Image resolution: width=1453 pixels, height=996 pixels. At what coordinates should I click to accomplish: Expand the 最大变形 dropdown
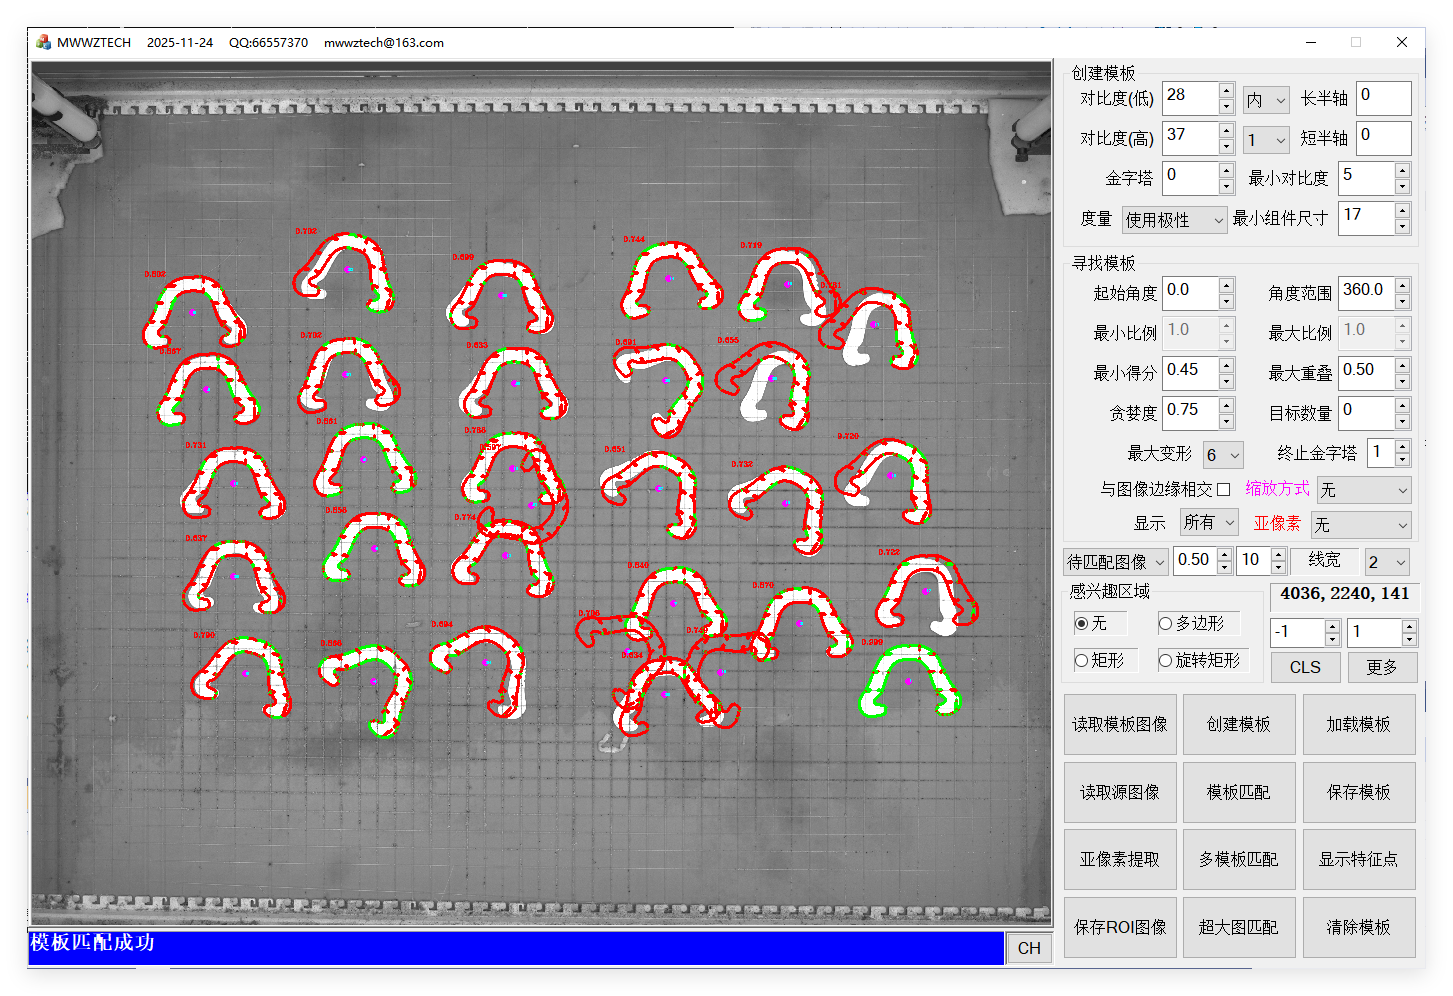[1223, 455]
